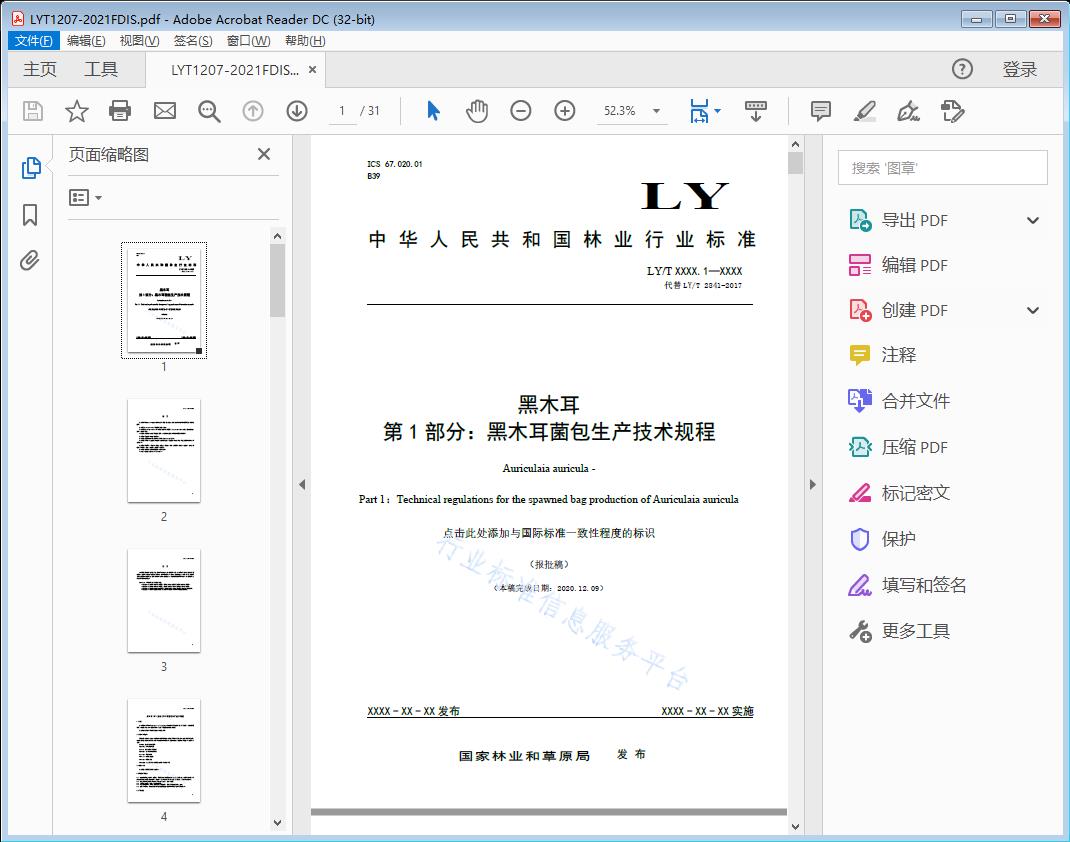Toggle the page thumbnails panel open
This screenshot has width=1070, height=842.
click(30, 168)
